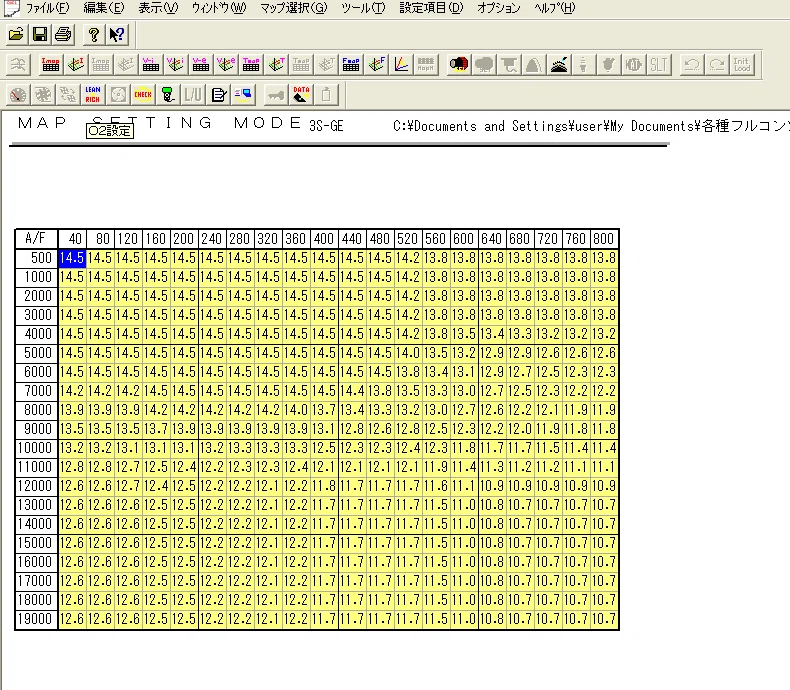Select 14.4 cell in row 7000

352,391
